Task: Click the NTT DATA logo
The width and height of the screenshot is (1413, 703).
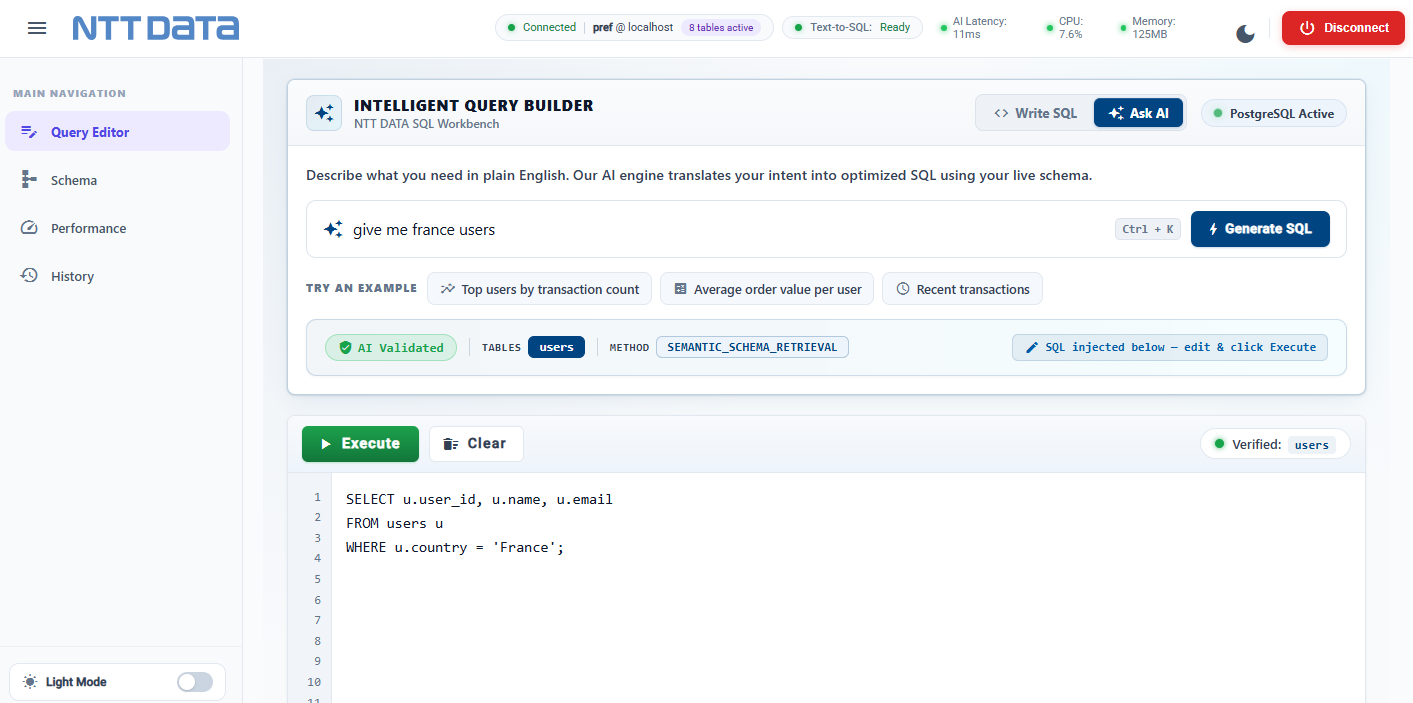Action: pyautogui.click(x=156, y=28)
